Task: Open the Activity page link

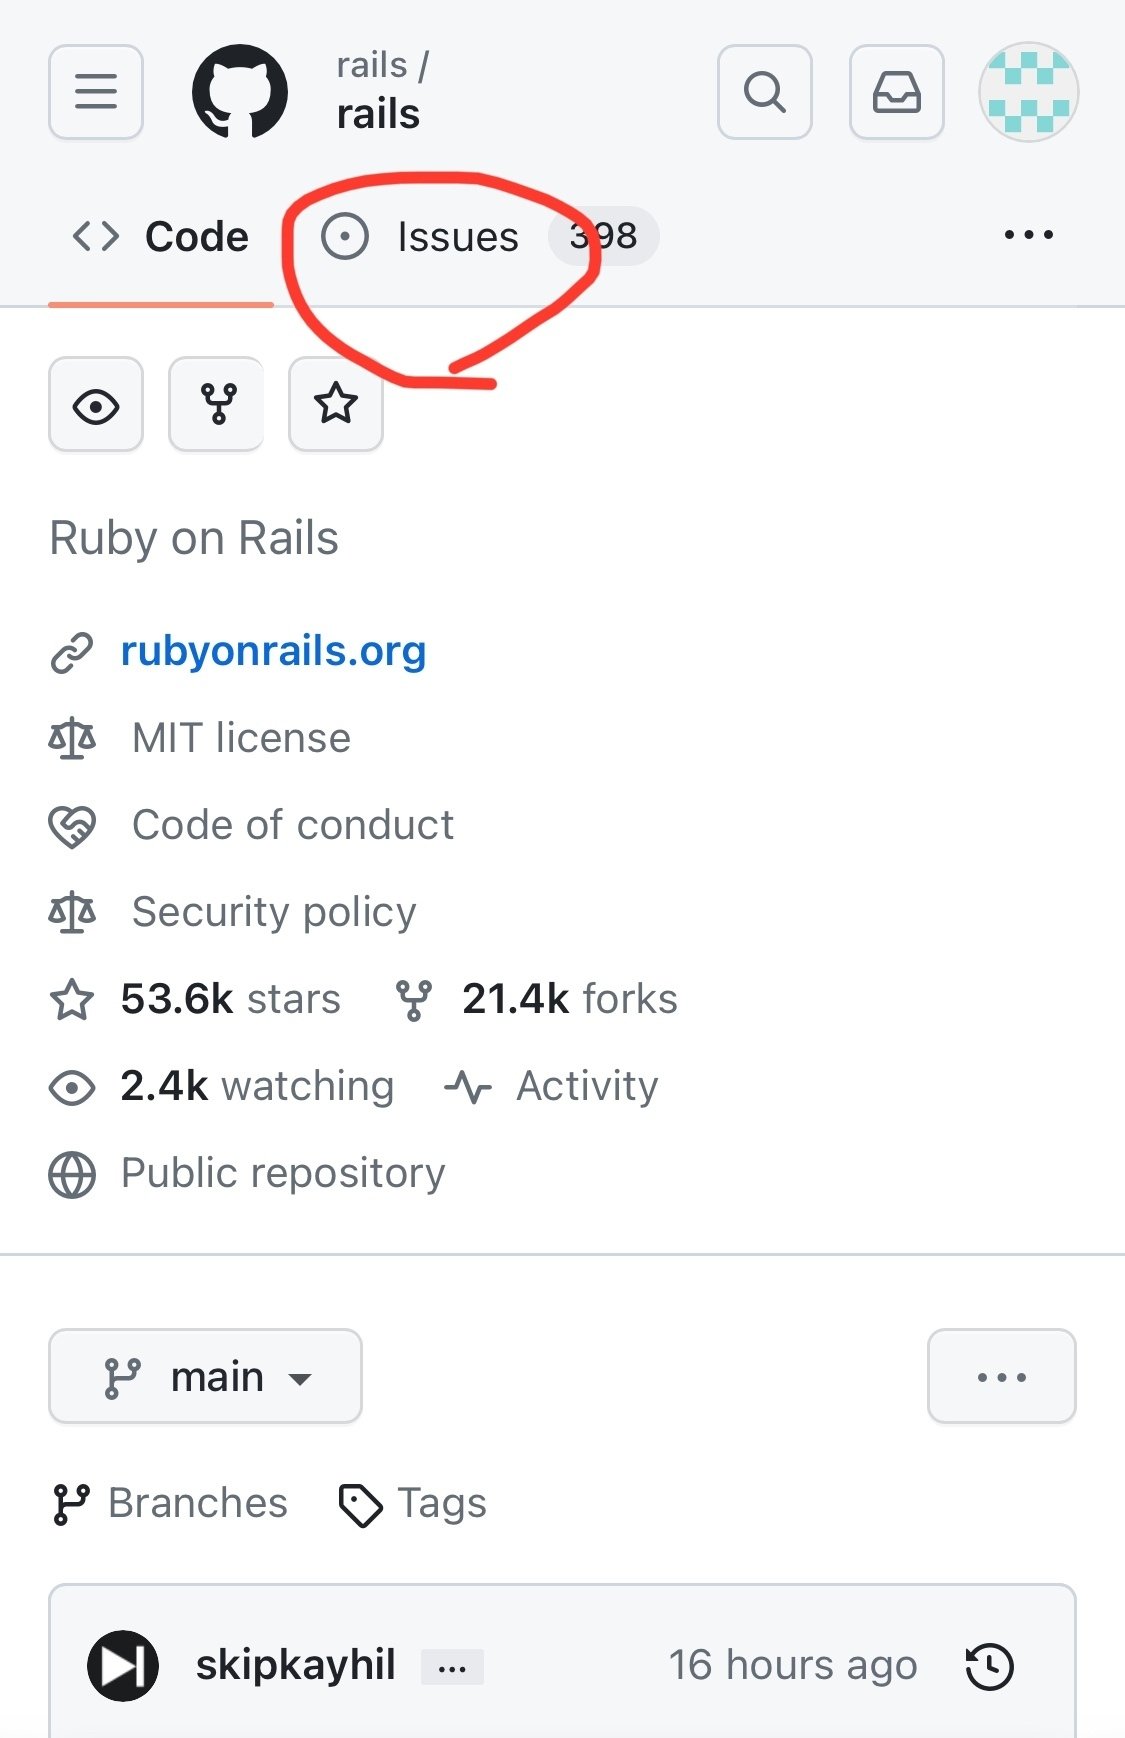Action: 586,1086
